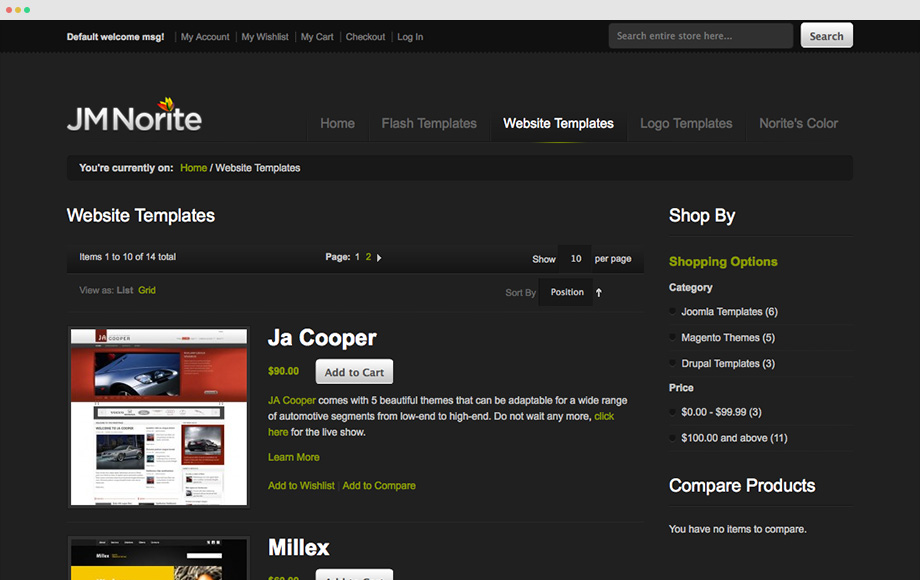Filter by Drupal Templates category

tap(728, 364)
